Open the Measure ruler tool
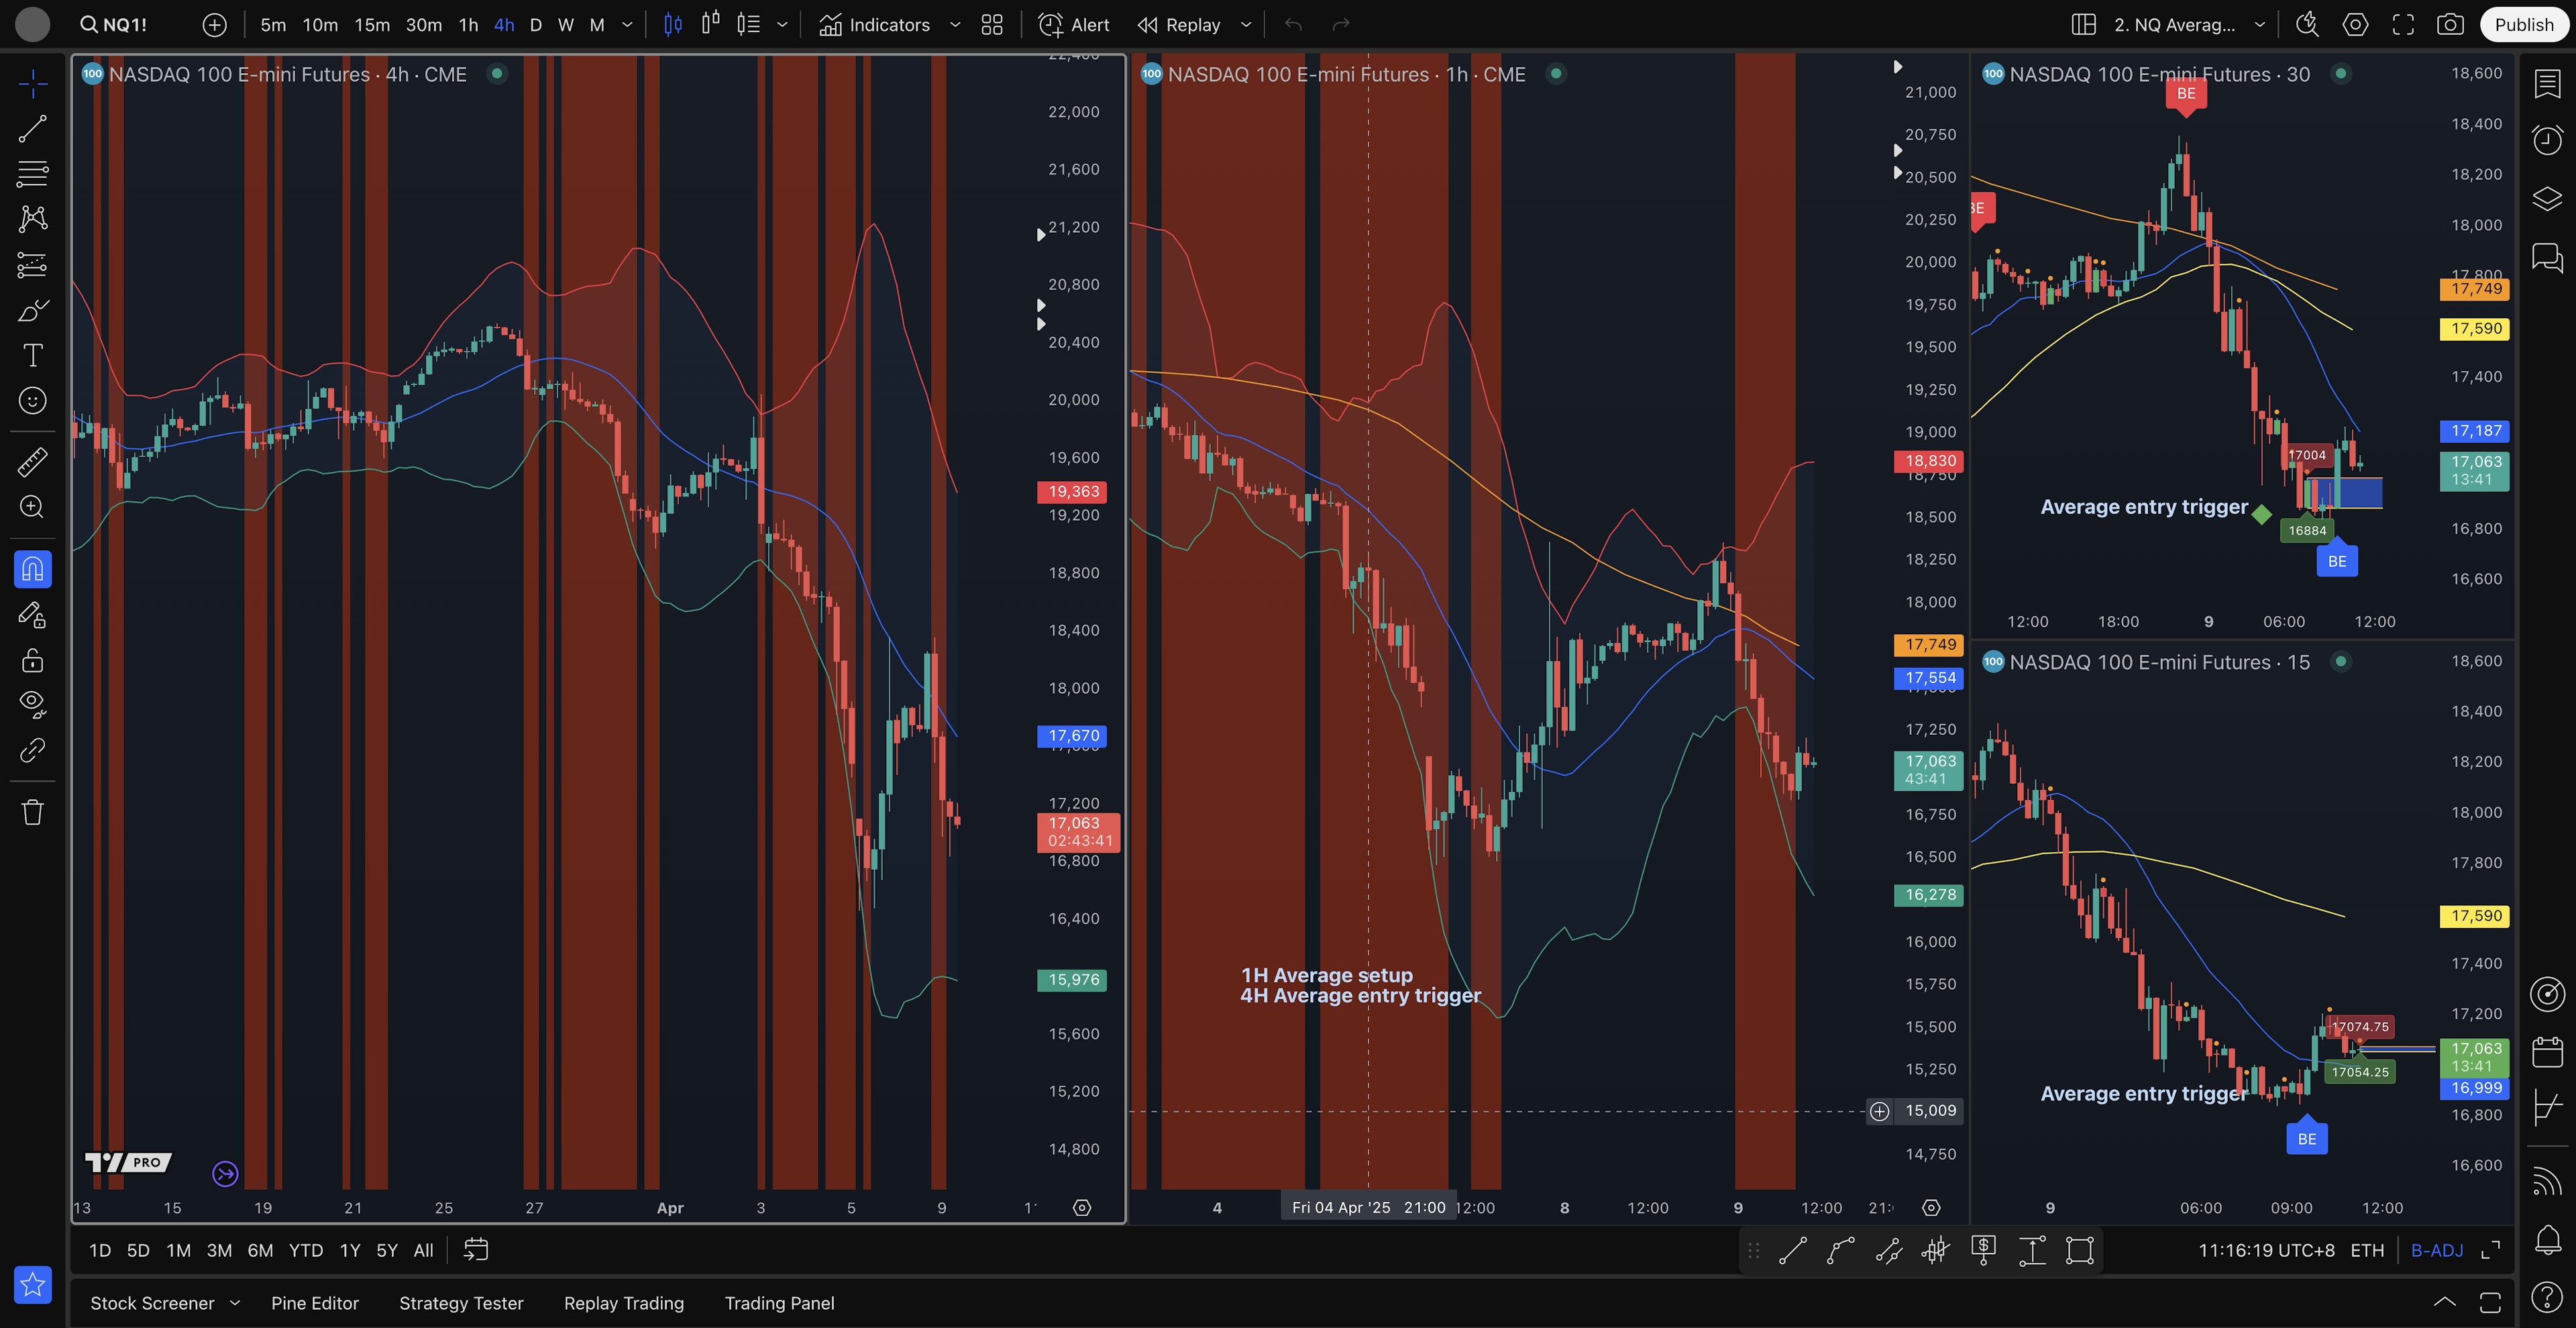The width and height of the screenshot is (2576, 1328). (32, 461)
